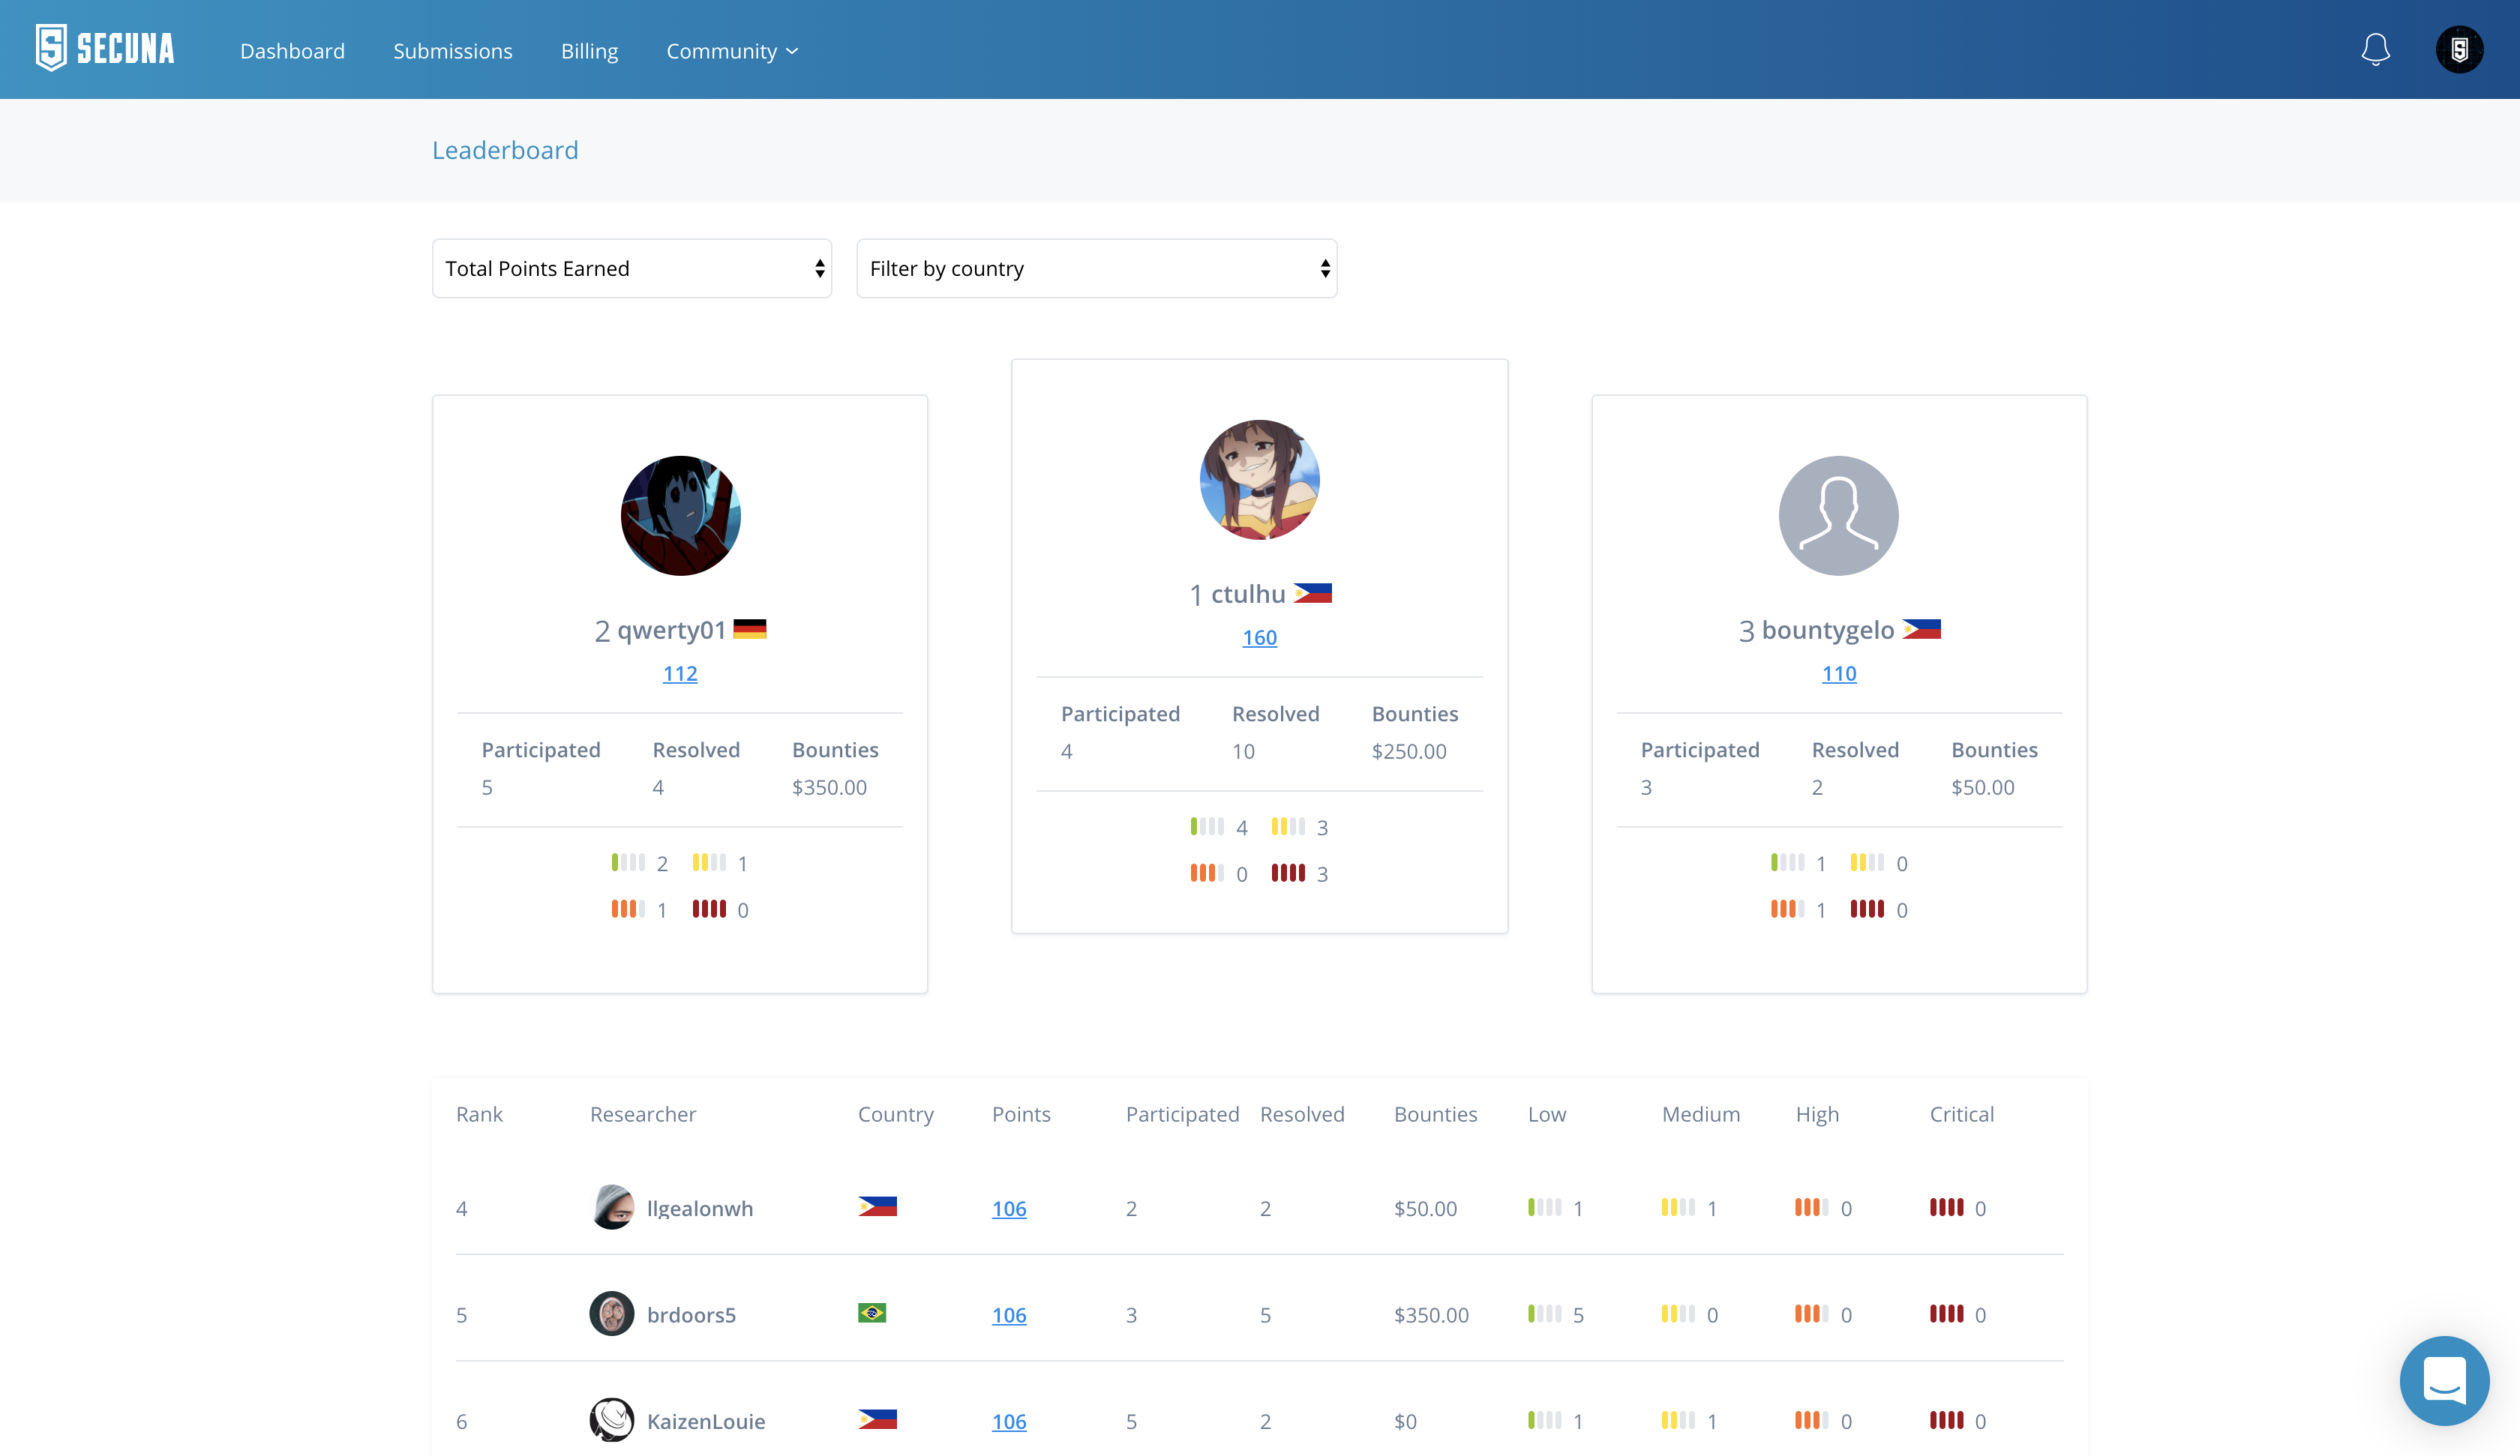Open the chat support bubble
This screenshot has height=1456, width=2520.
pos(2444,1380)
